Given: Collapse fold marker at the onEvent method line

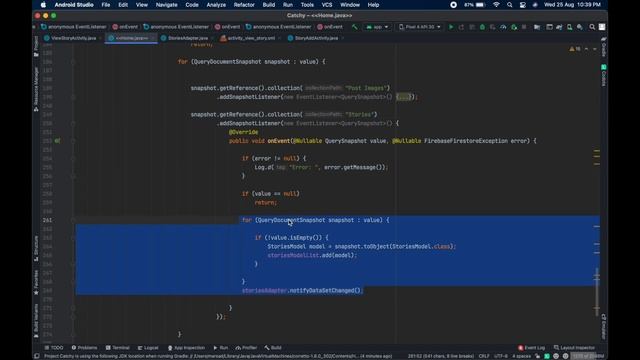Looking at the screenshot, I should 73,141.
